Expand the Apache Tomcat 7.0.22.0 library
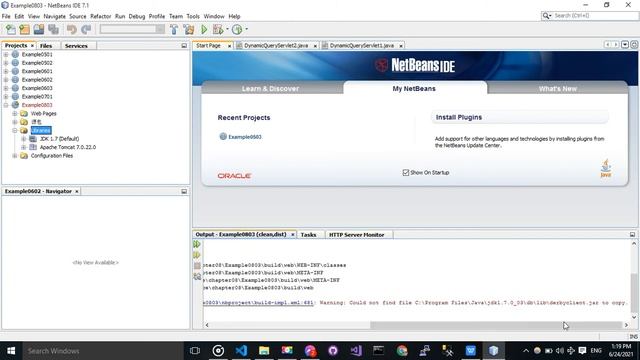640x360 pixels. point(24,147)
